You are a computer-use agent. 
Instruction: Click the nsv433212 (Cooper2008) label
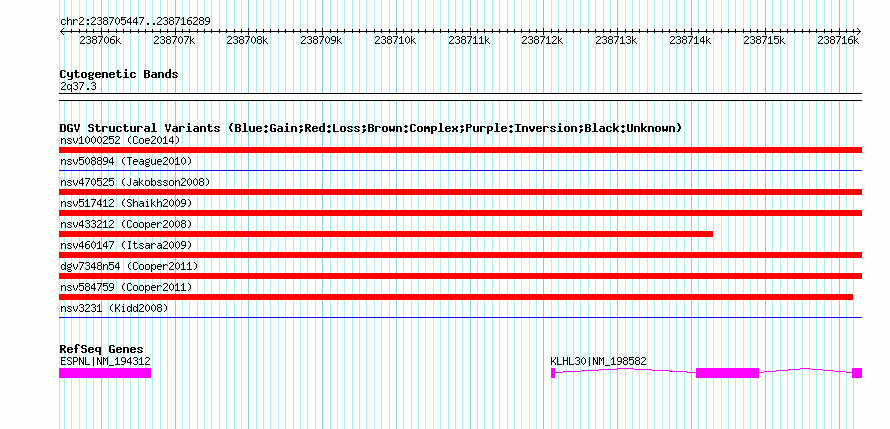126,224
